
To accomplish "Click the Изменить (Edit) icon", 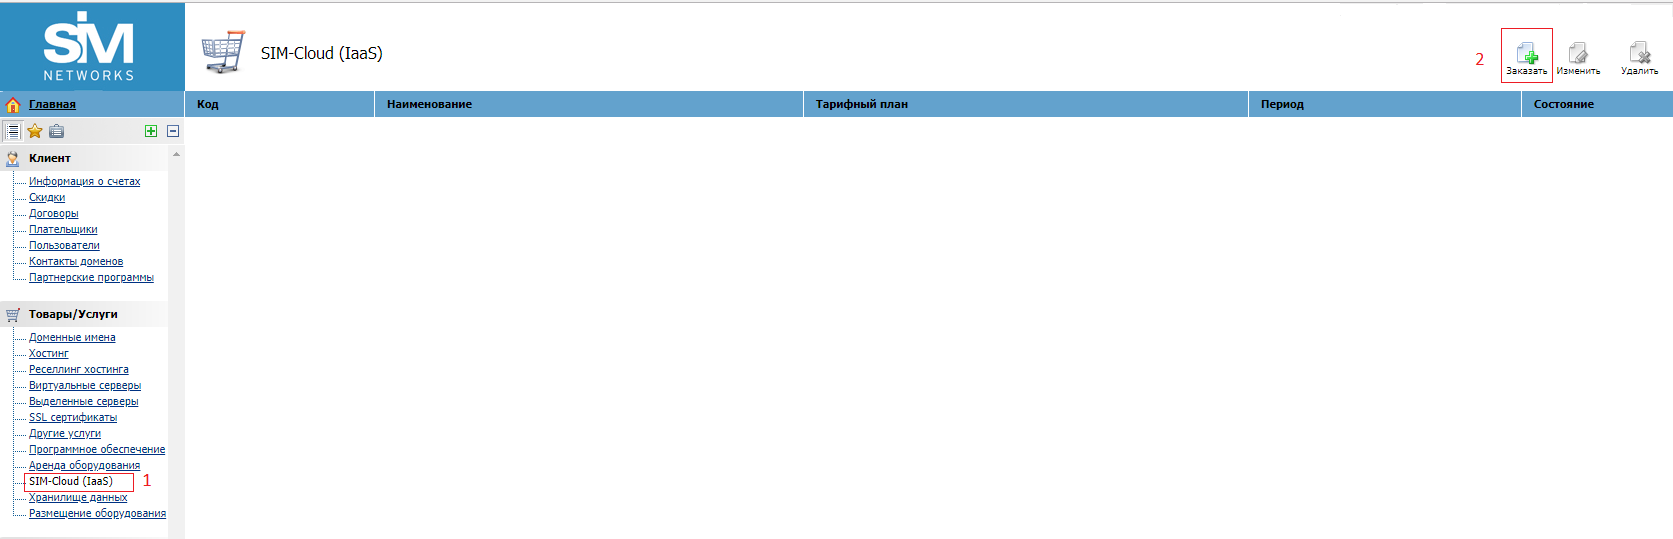I will 1578,54.
